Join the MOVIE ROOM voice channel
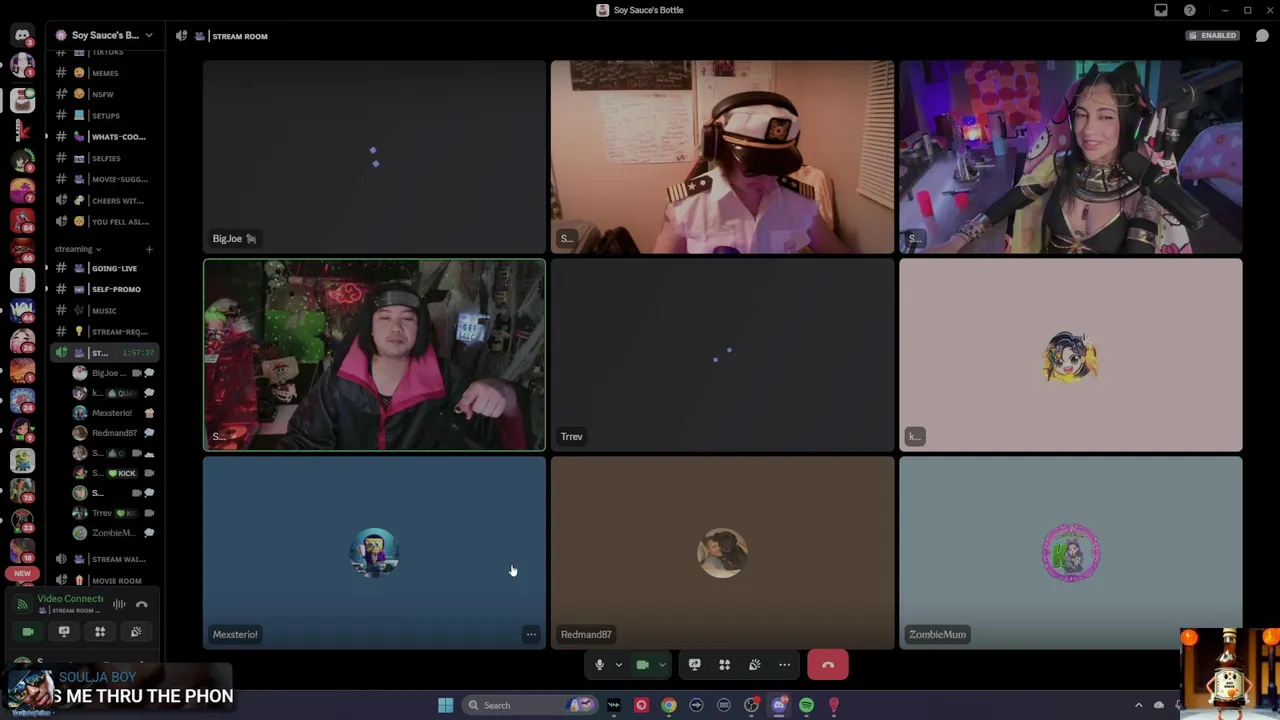The image size is (1280, 720). pyautogui.click(x=104, y=580)
